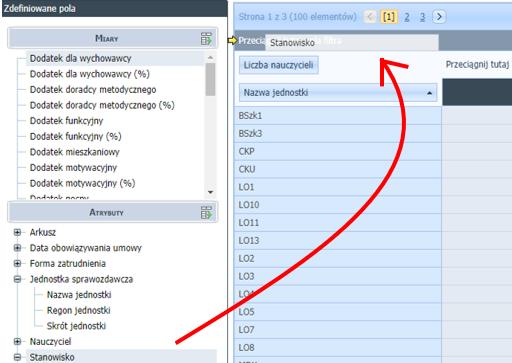Open page 3 of results
Image resolution: width=512 pixels, height=363 pixels.
pyautogui.click(x=422, y=17)
